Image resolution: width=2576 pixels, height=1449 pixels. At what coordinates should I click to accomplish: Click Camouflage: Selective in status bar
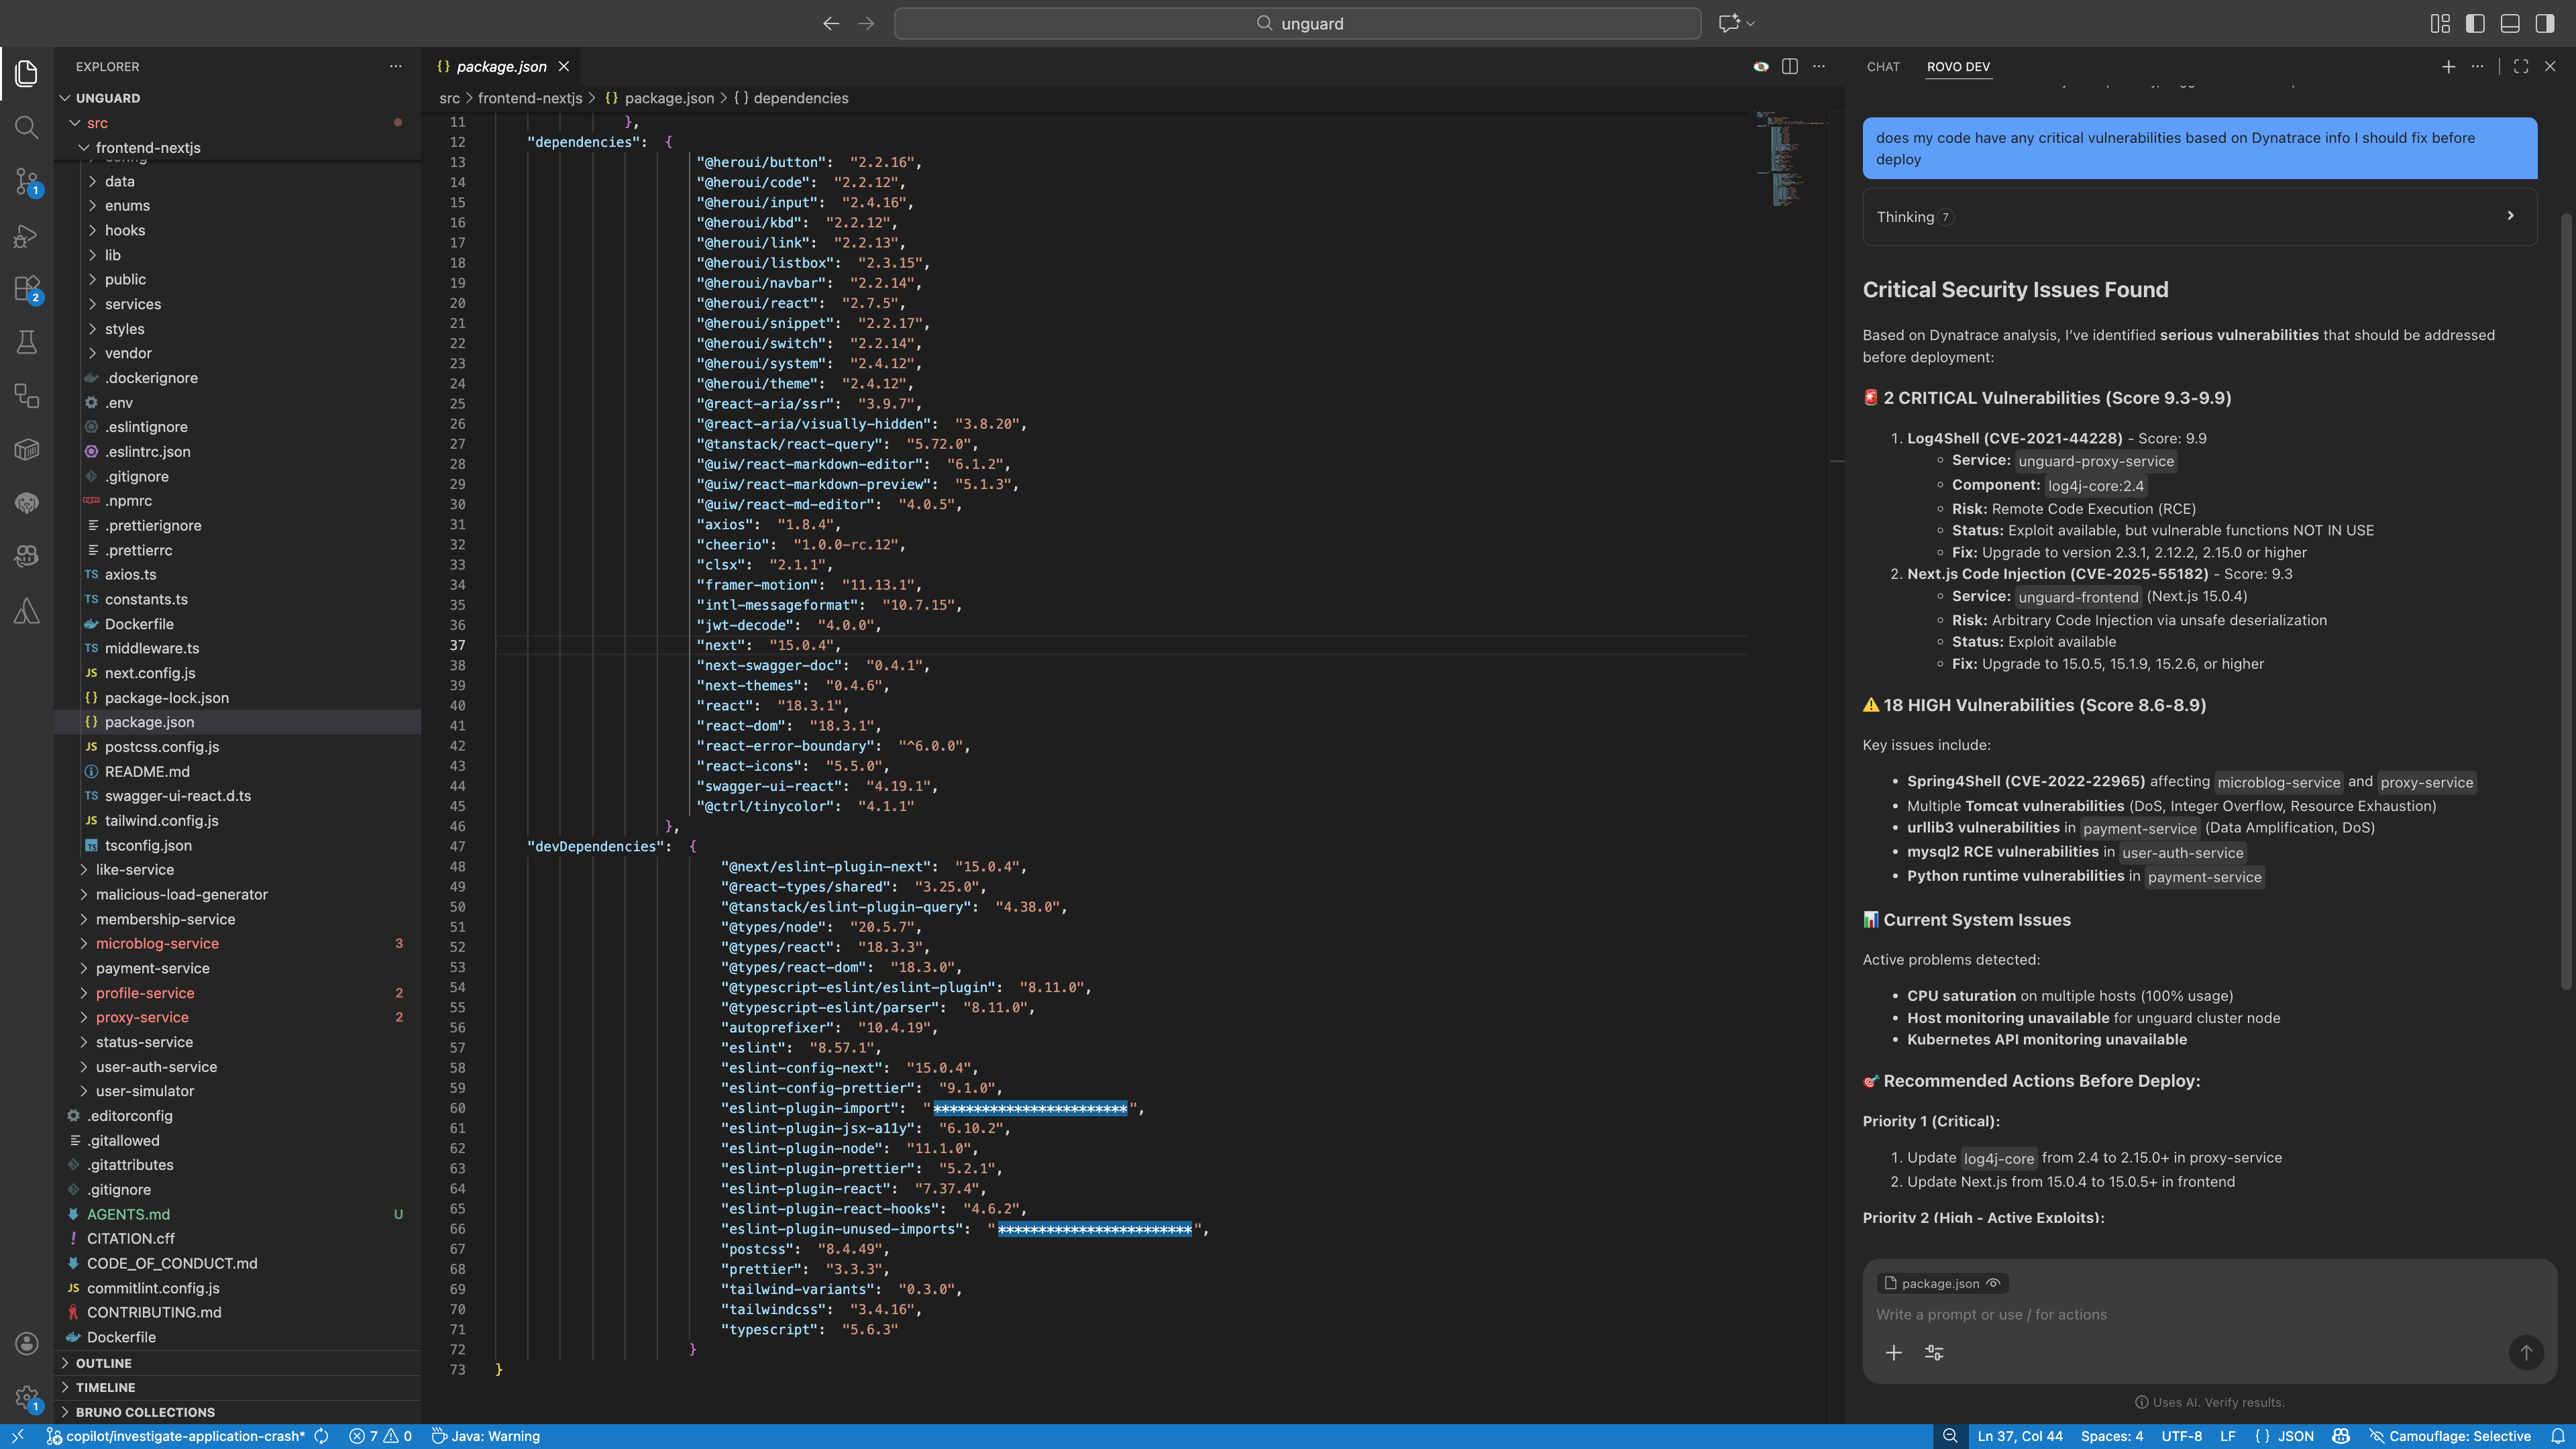[2459, 1436]
